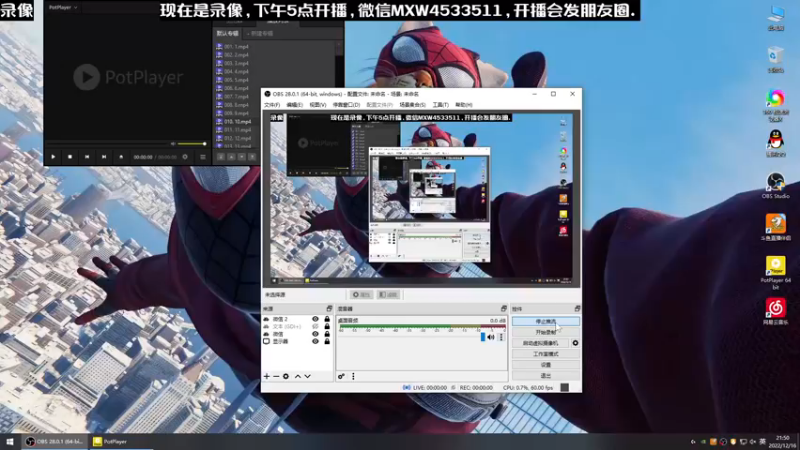
Task: Open desktop audio track options dots
Action: click(501, 337)
